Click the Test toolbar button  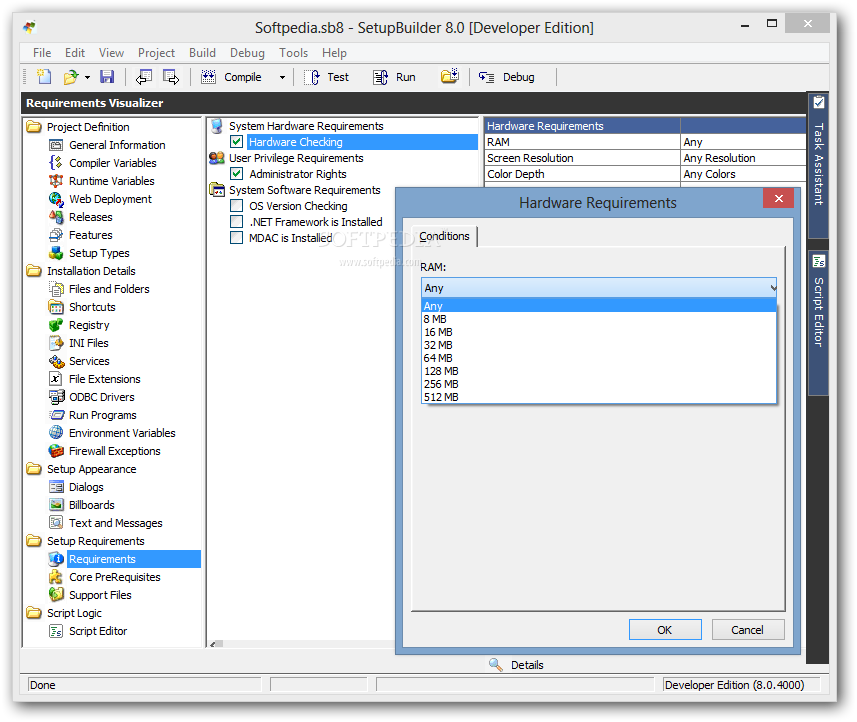tap(327, 77)
